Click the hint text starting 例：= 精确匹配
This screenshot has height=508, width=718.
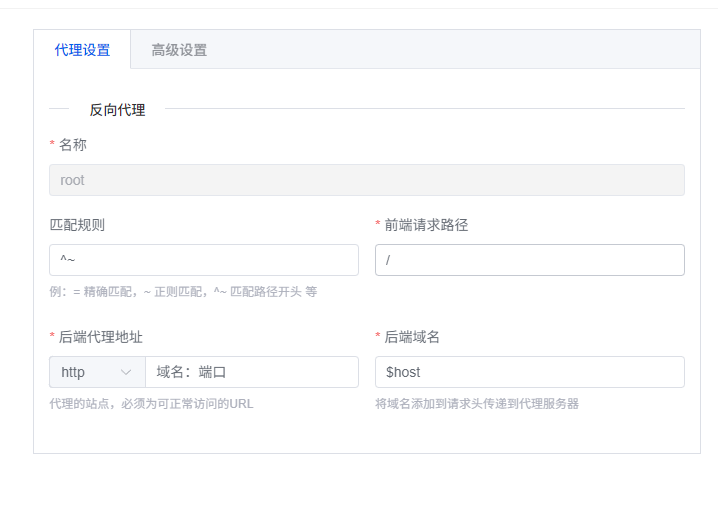pyautogui.click(x=183, y=292)
